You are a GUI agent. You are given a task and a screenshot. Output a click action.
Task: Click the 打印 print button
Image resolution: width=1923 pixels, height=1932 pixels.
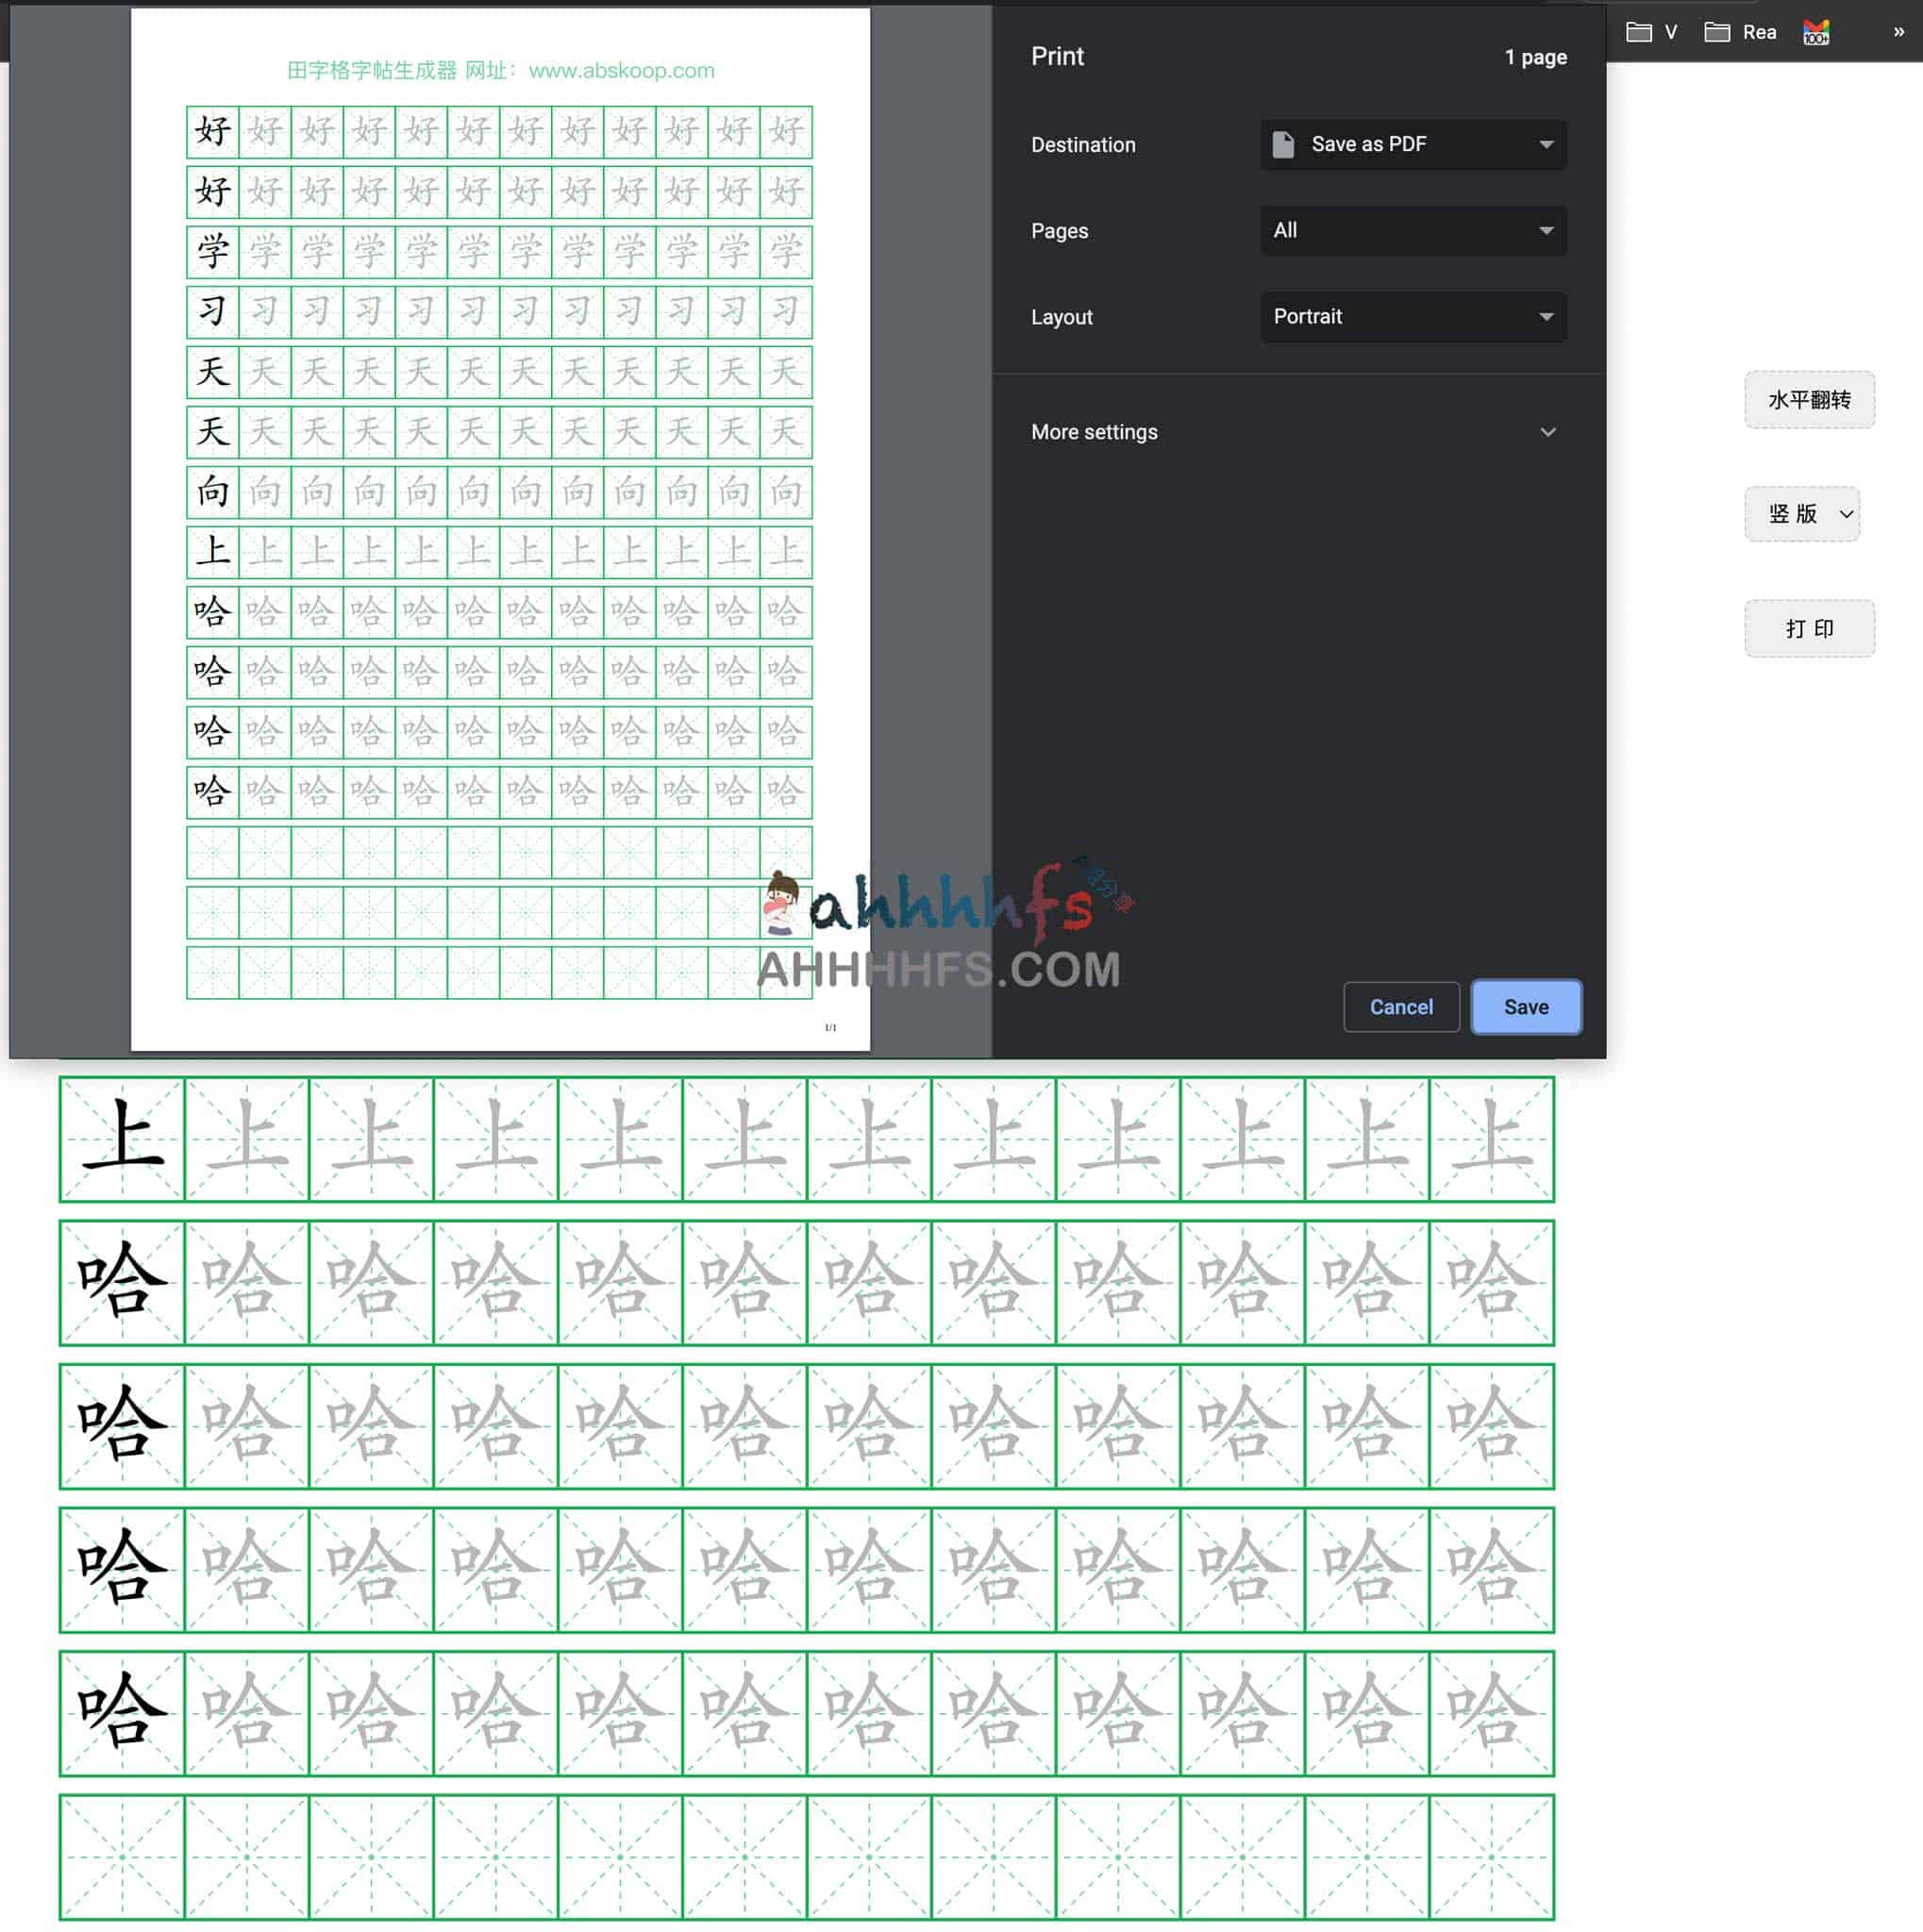click(1808, 628)
